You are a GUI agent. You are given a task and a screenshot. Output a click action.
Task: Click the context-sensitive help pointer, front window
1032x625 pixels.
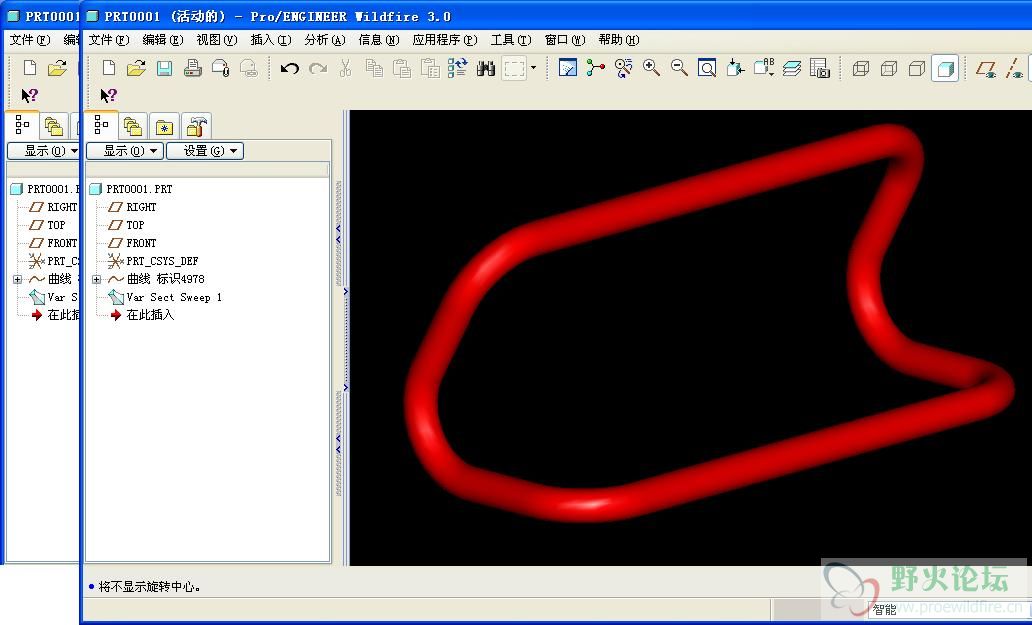coord(108,95)
